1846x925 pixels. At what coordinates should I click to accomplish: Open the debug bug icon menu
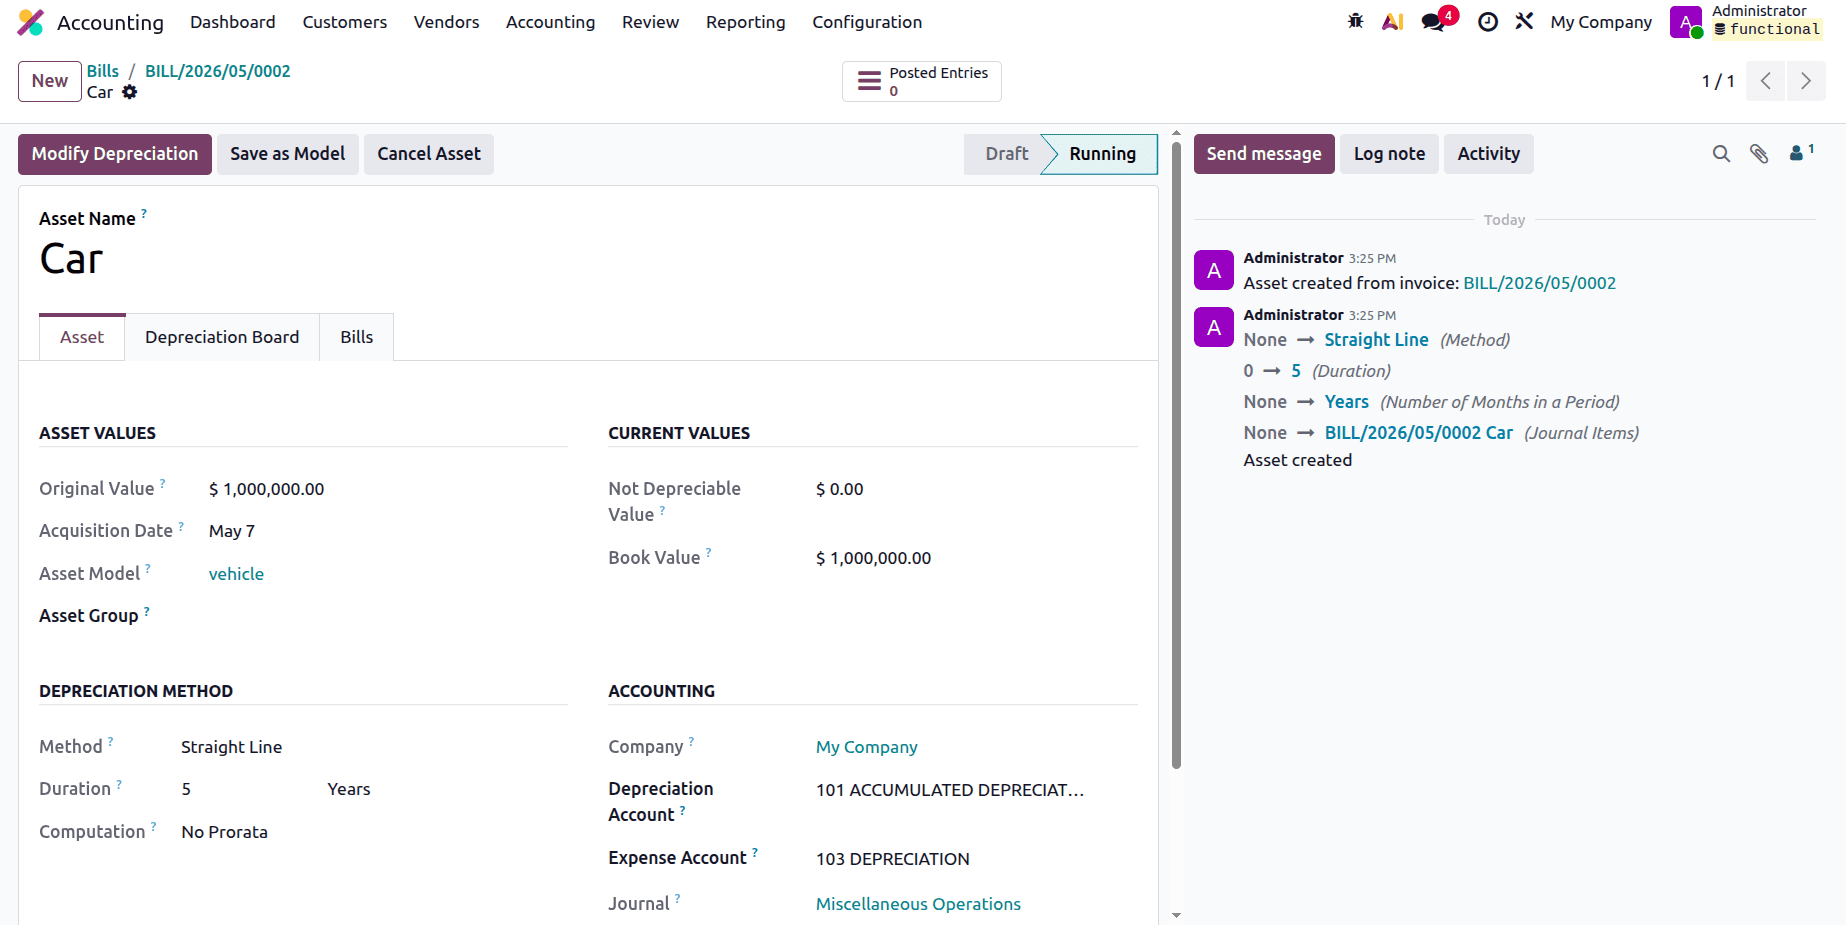[x=1355, y=21]
